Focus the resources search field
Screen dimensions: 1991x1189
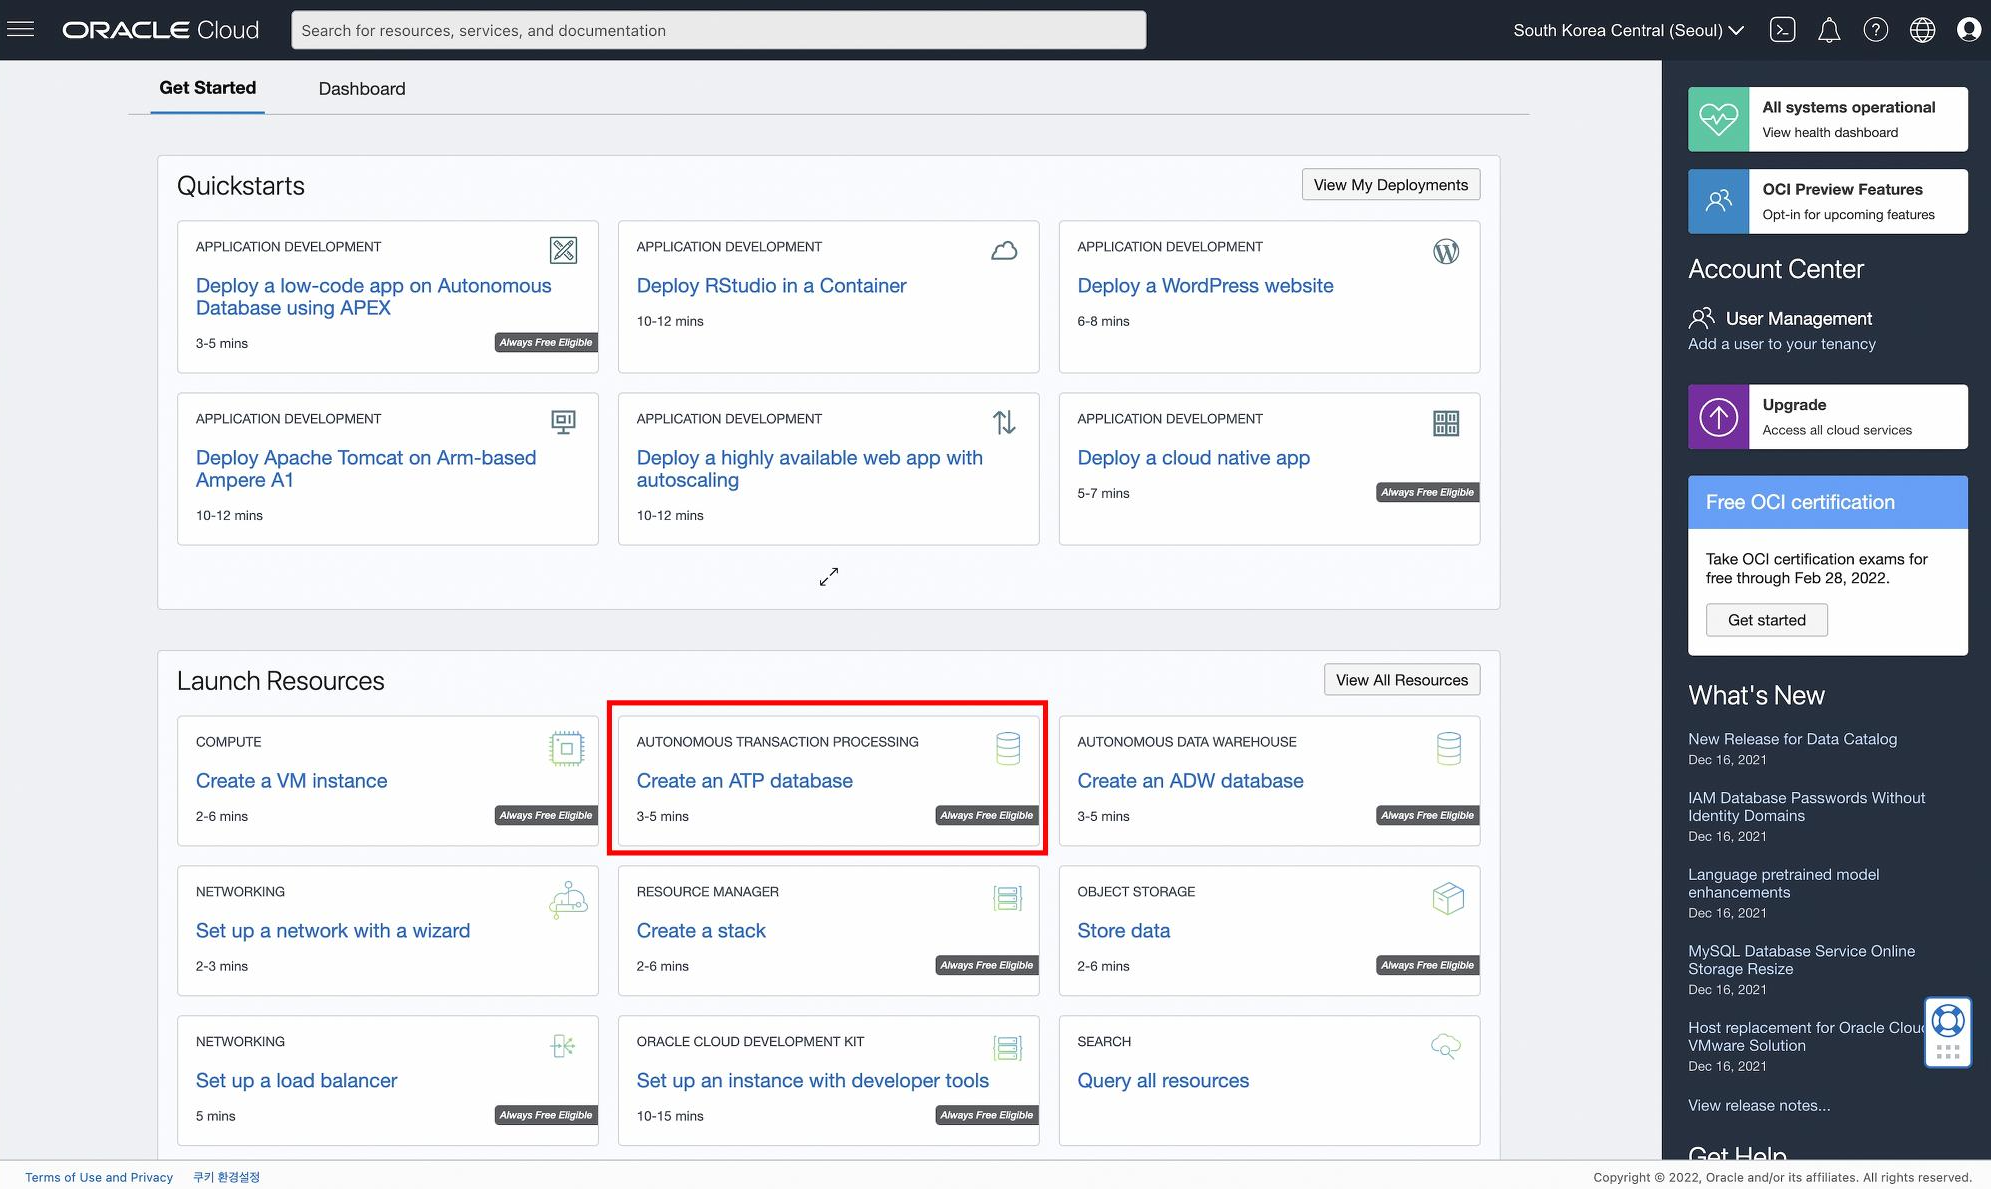pos(718,30)
